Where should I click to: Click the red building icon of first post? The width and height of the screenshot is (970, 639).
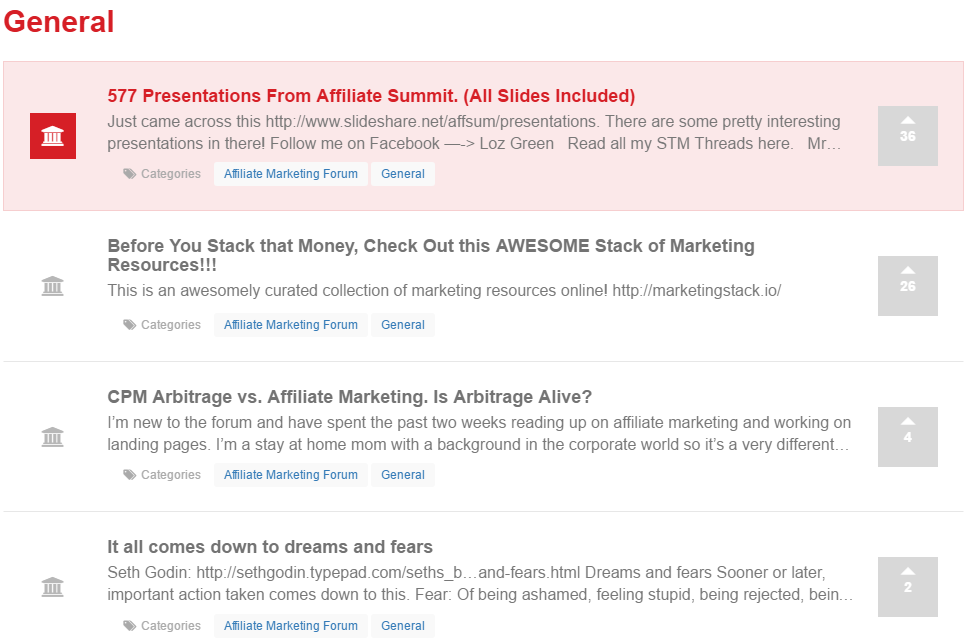(53, 136)
